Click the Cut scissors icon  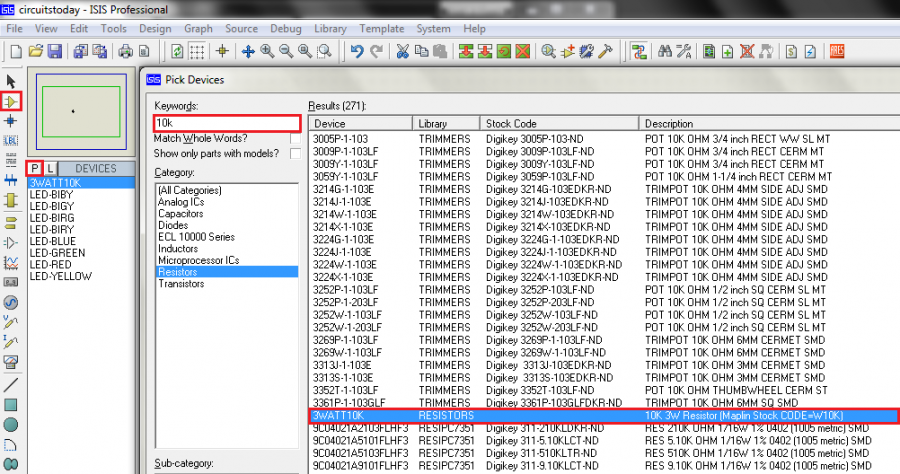tap(402, 51)
